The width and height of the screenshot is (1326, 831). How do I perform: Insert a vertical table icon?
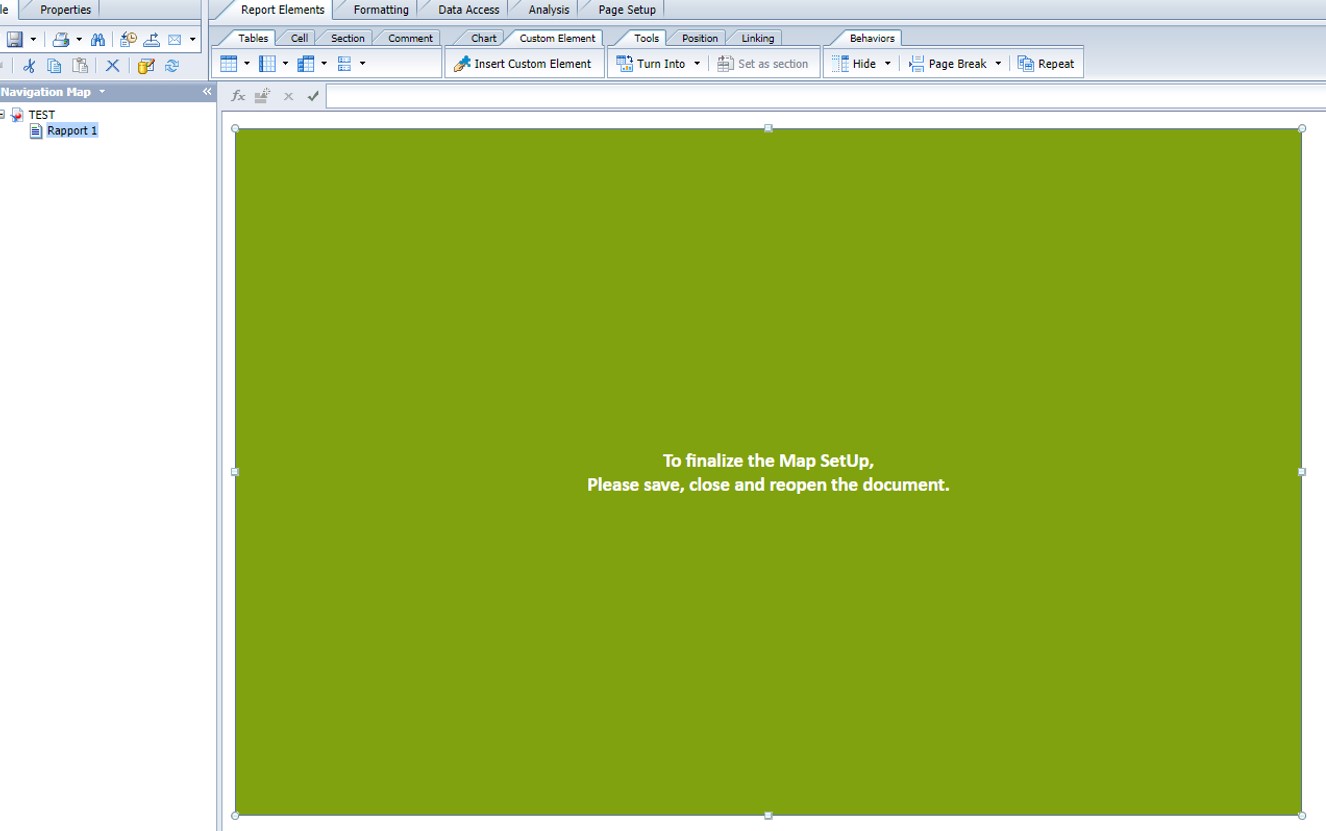(x=228, y=64)
